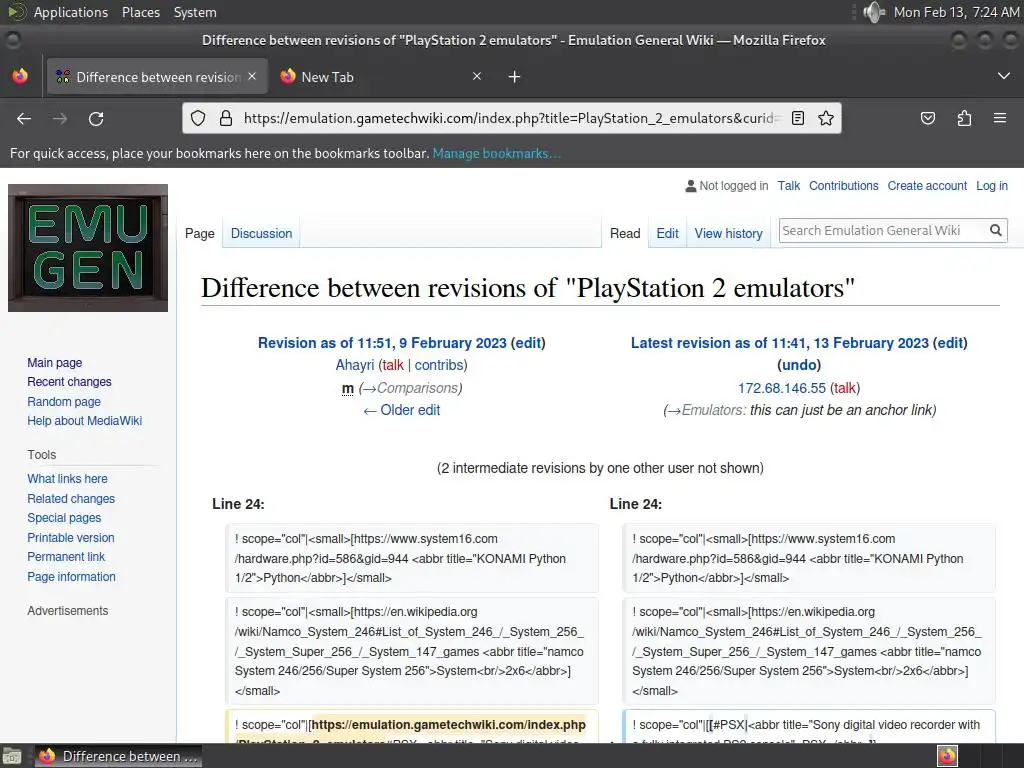Image resolution: width=1024 pixels, height=768 pixels.
Task: Open the Talk link in the user bar
Action: tap(788, 185)
